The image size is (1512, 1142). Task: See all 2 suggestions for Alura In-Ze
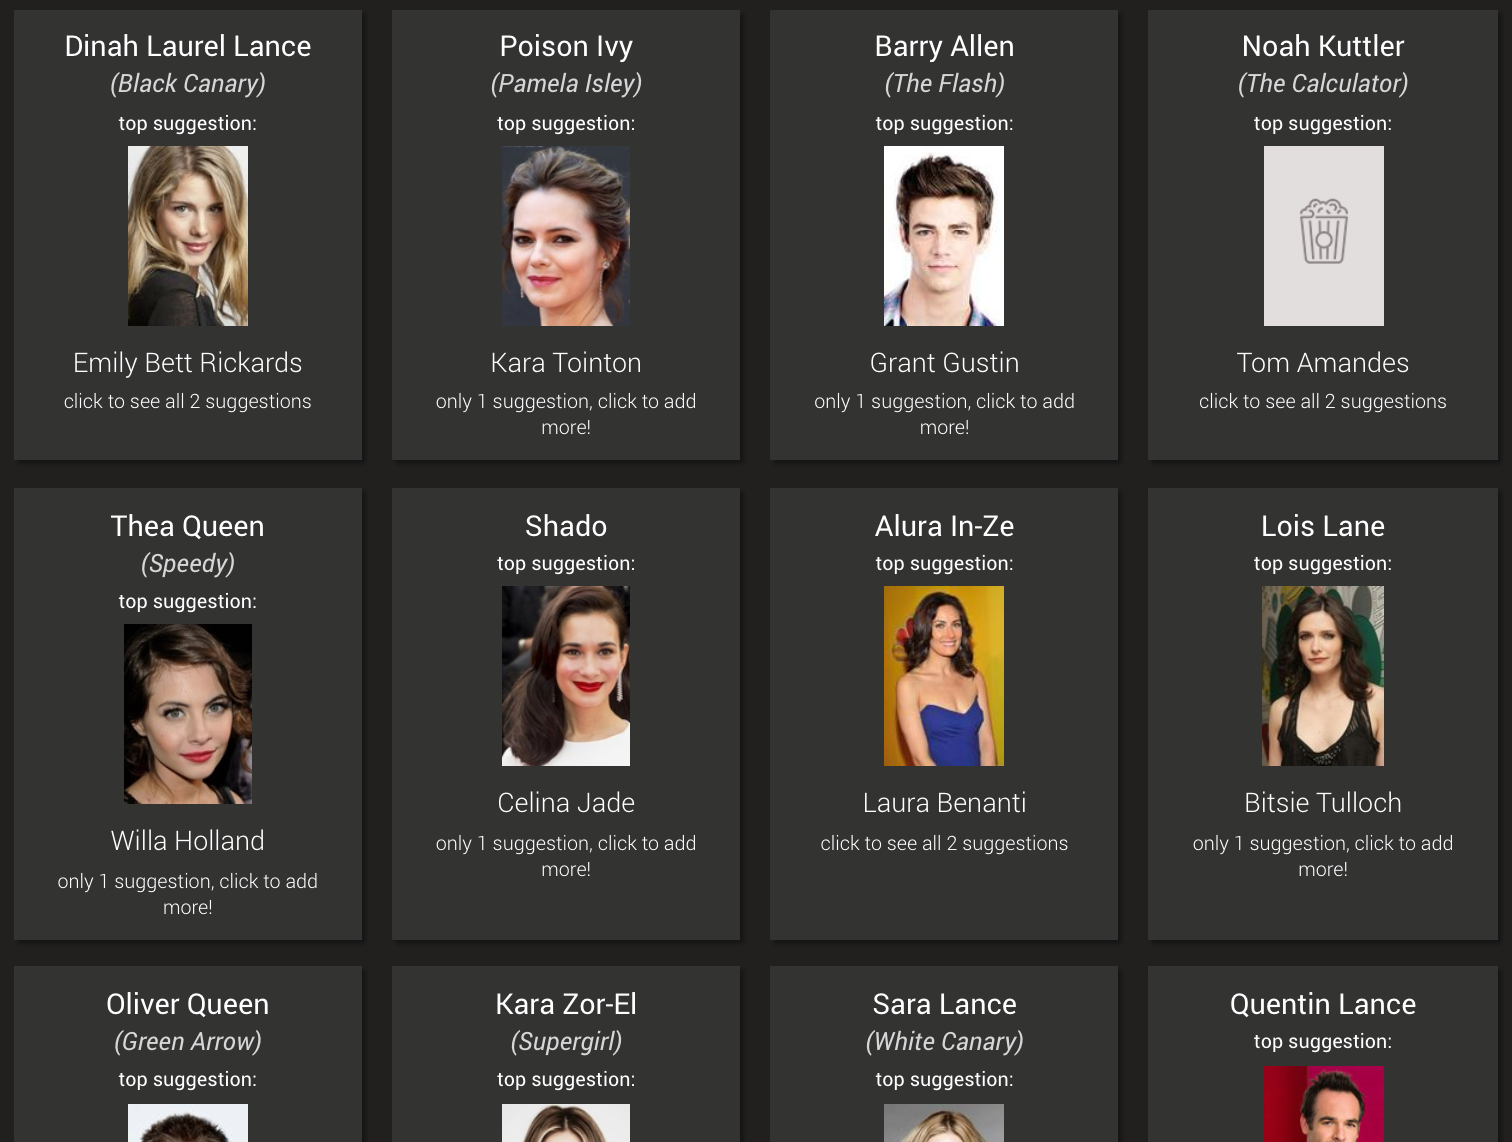[944, 843]
